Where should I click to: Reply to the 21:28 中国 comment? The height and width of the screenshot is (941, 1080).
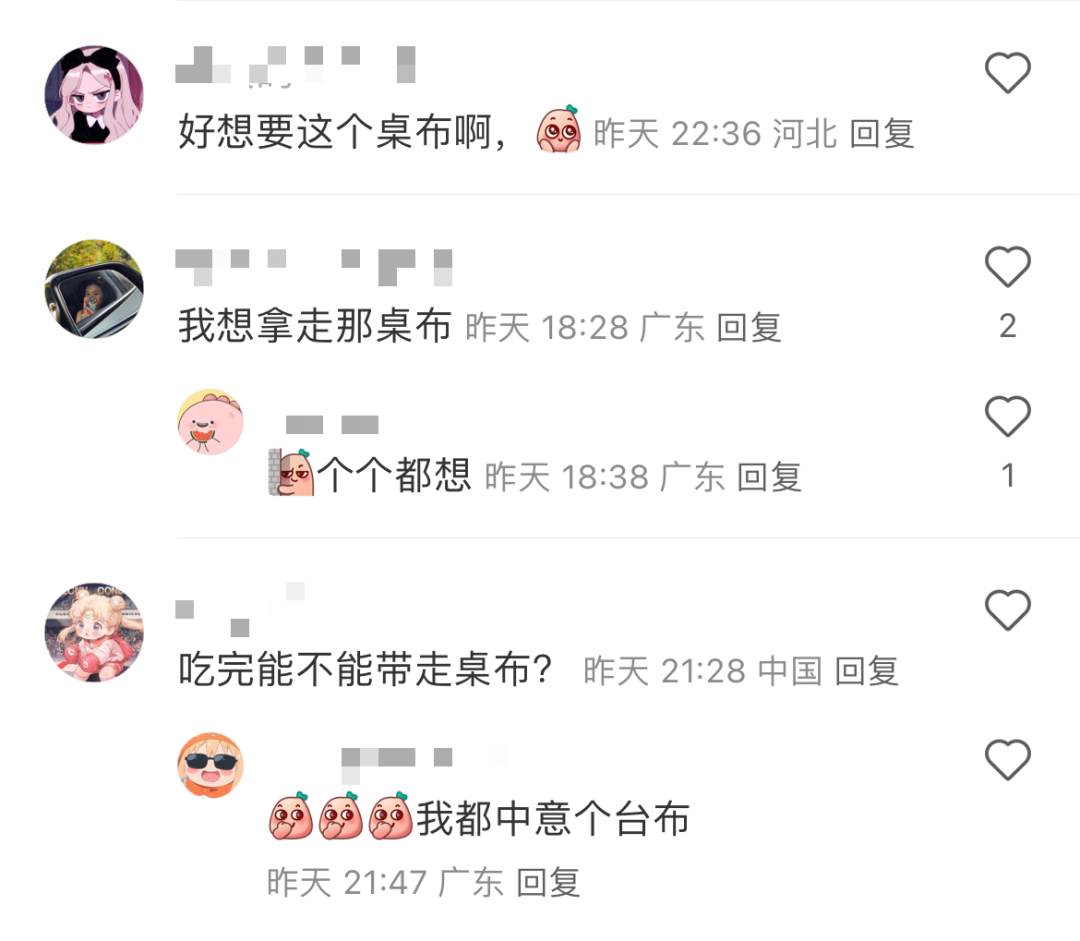866,671
